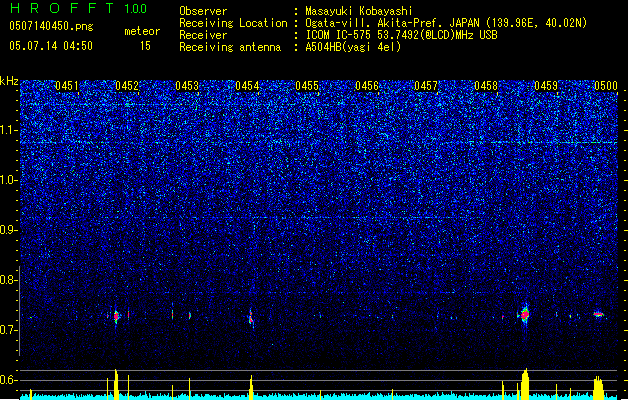The image size is (629, 400).
Task: Click the Receiving antenna label
Action: (230, 47)
